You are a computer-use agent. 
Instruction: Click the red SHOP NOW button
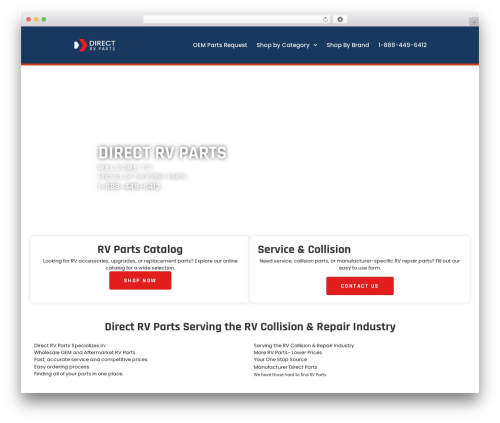[140, 280]
